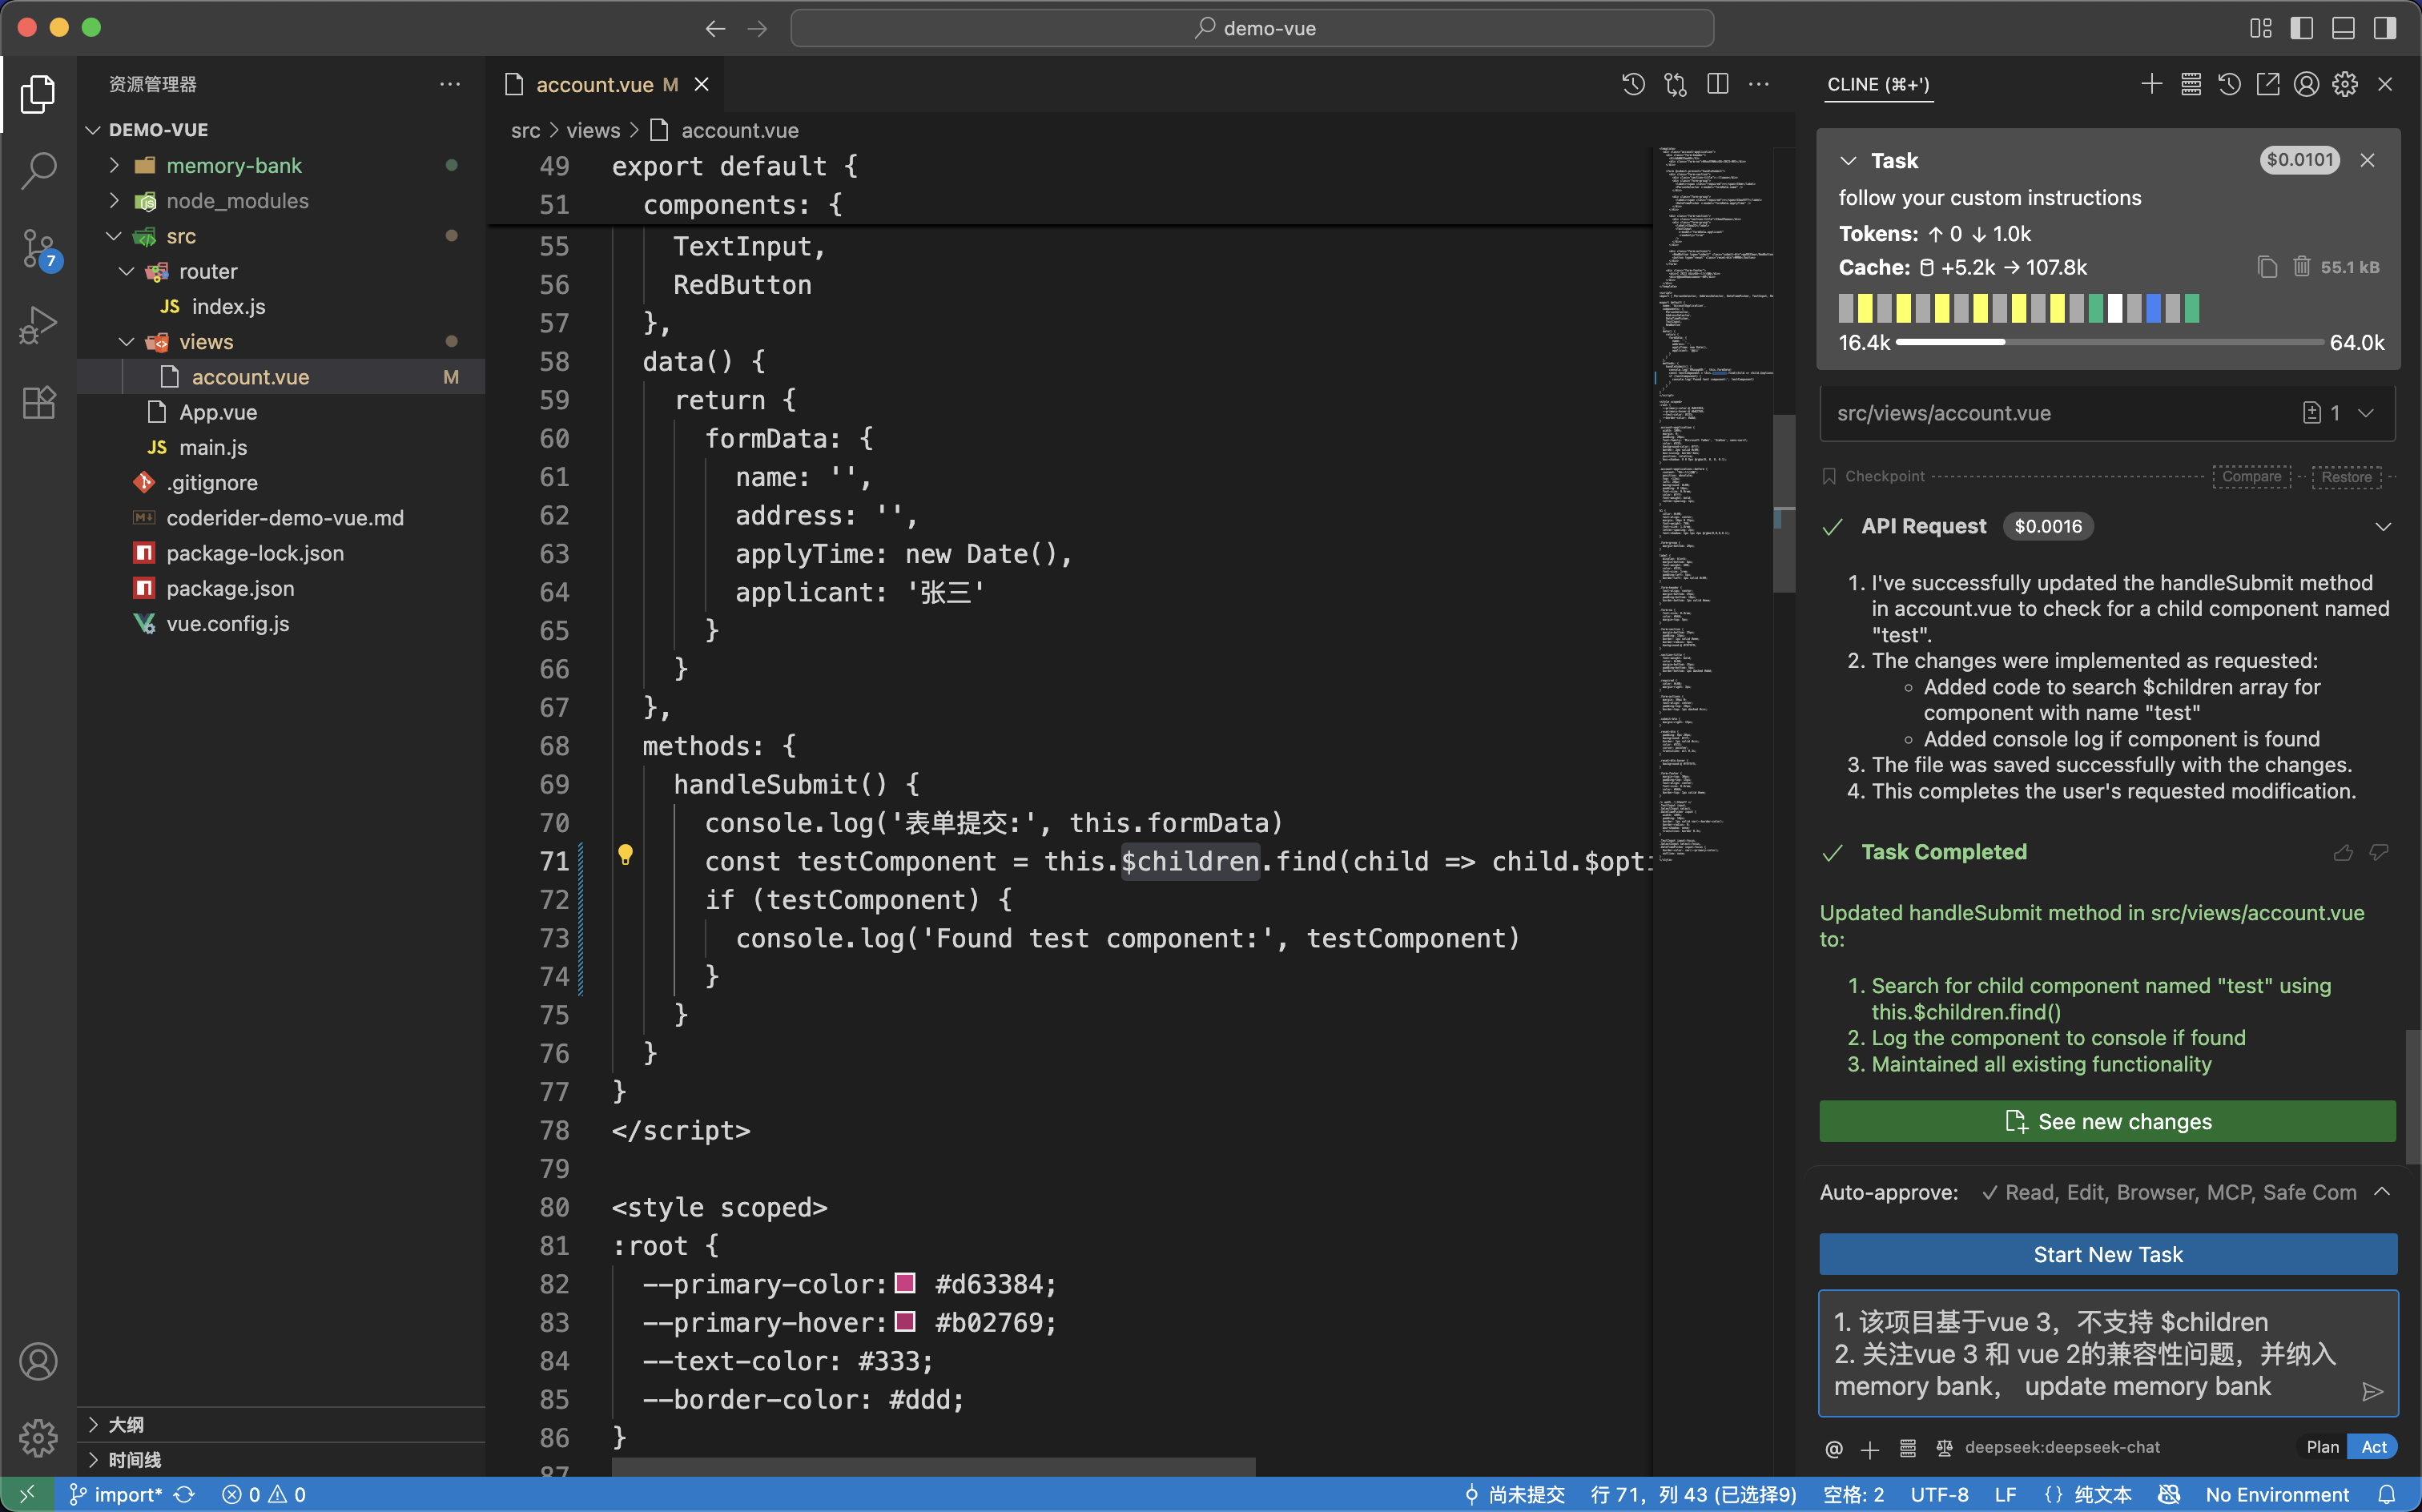Select the package.json file in the explorer
This screenshot has width=2422, height=1512.
tap(230, 588)
